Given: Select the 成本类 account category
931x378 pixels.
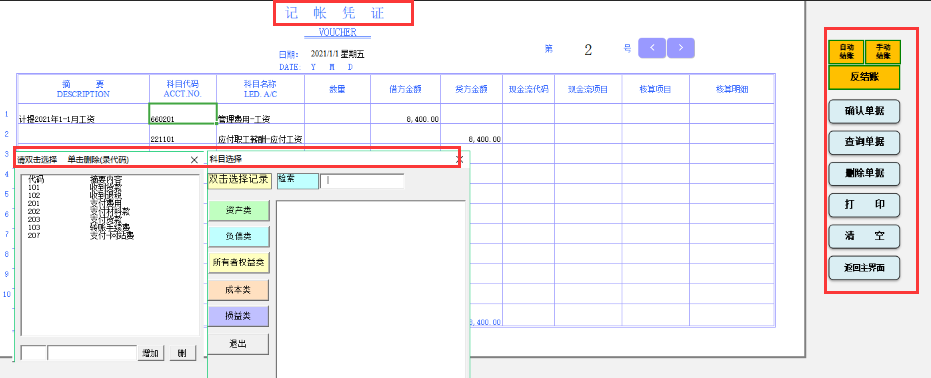Looking at the screenshot, I should [239, 290].
